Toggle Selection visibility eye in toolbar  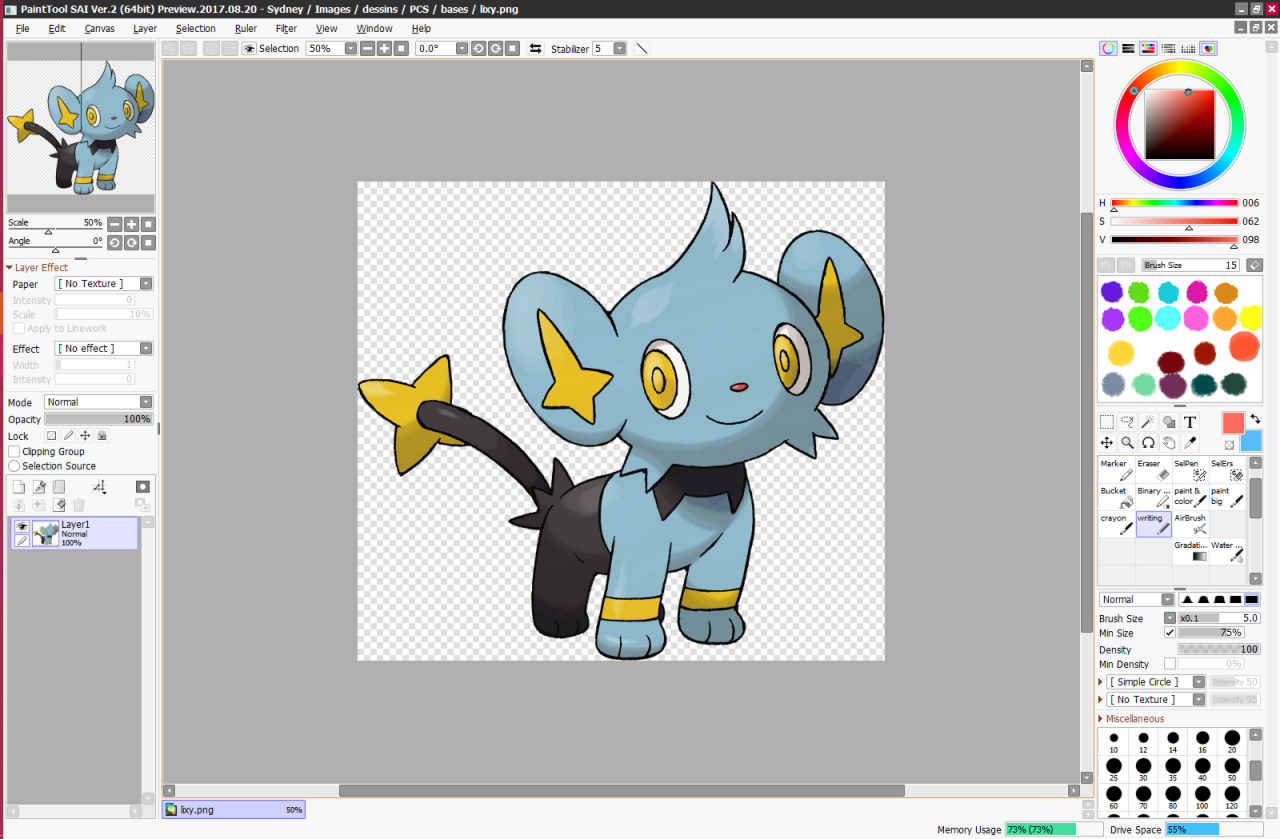249,48
